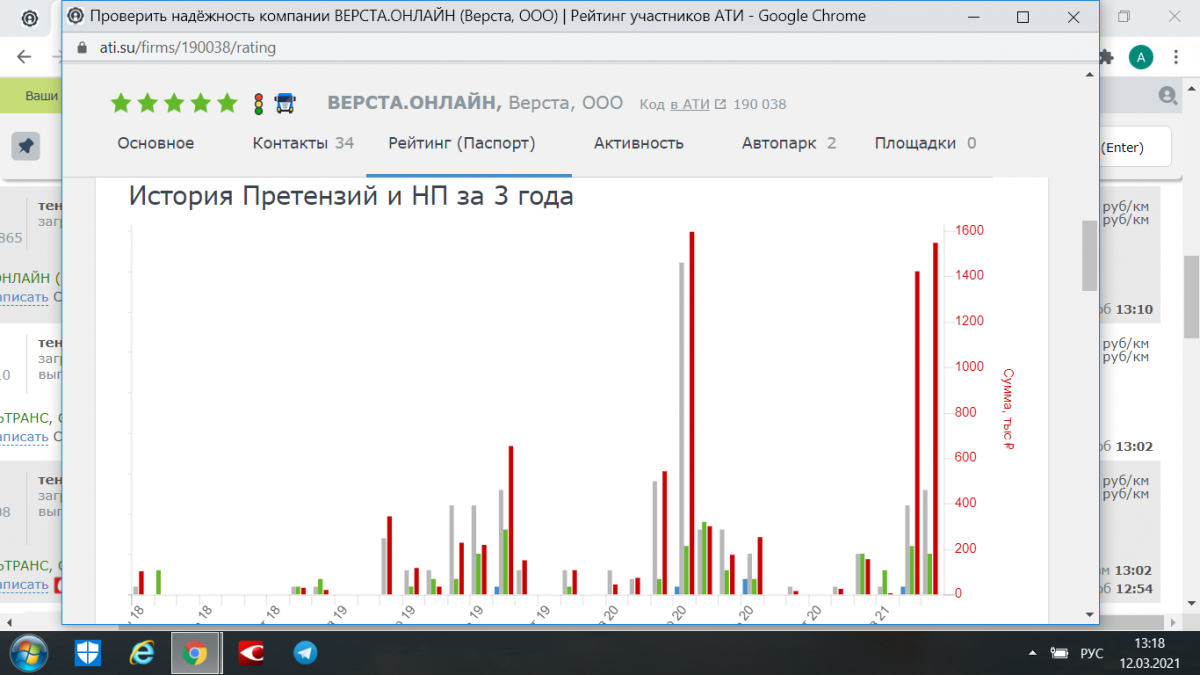Open Telegram from the taskbar
The width and height of the screenshot is (1200, 675).
tap(305, 654)
